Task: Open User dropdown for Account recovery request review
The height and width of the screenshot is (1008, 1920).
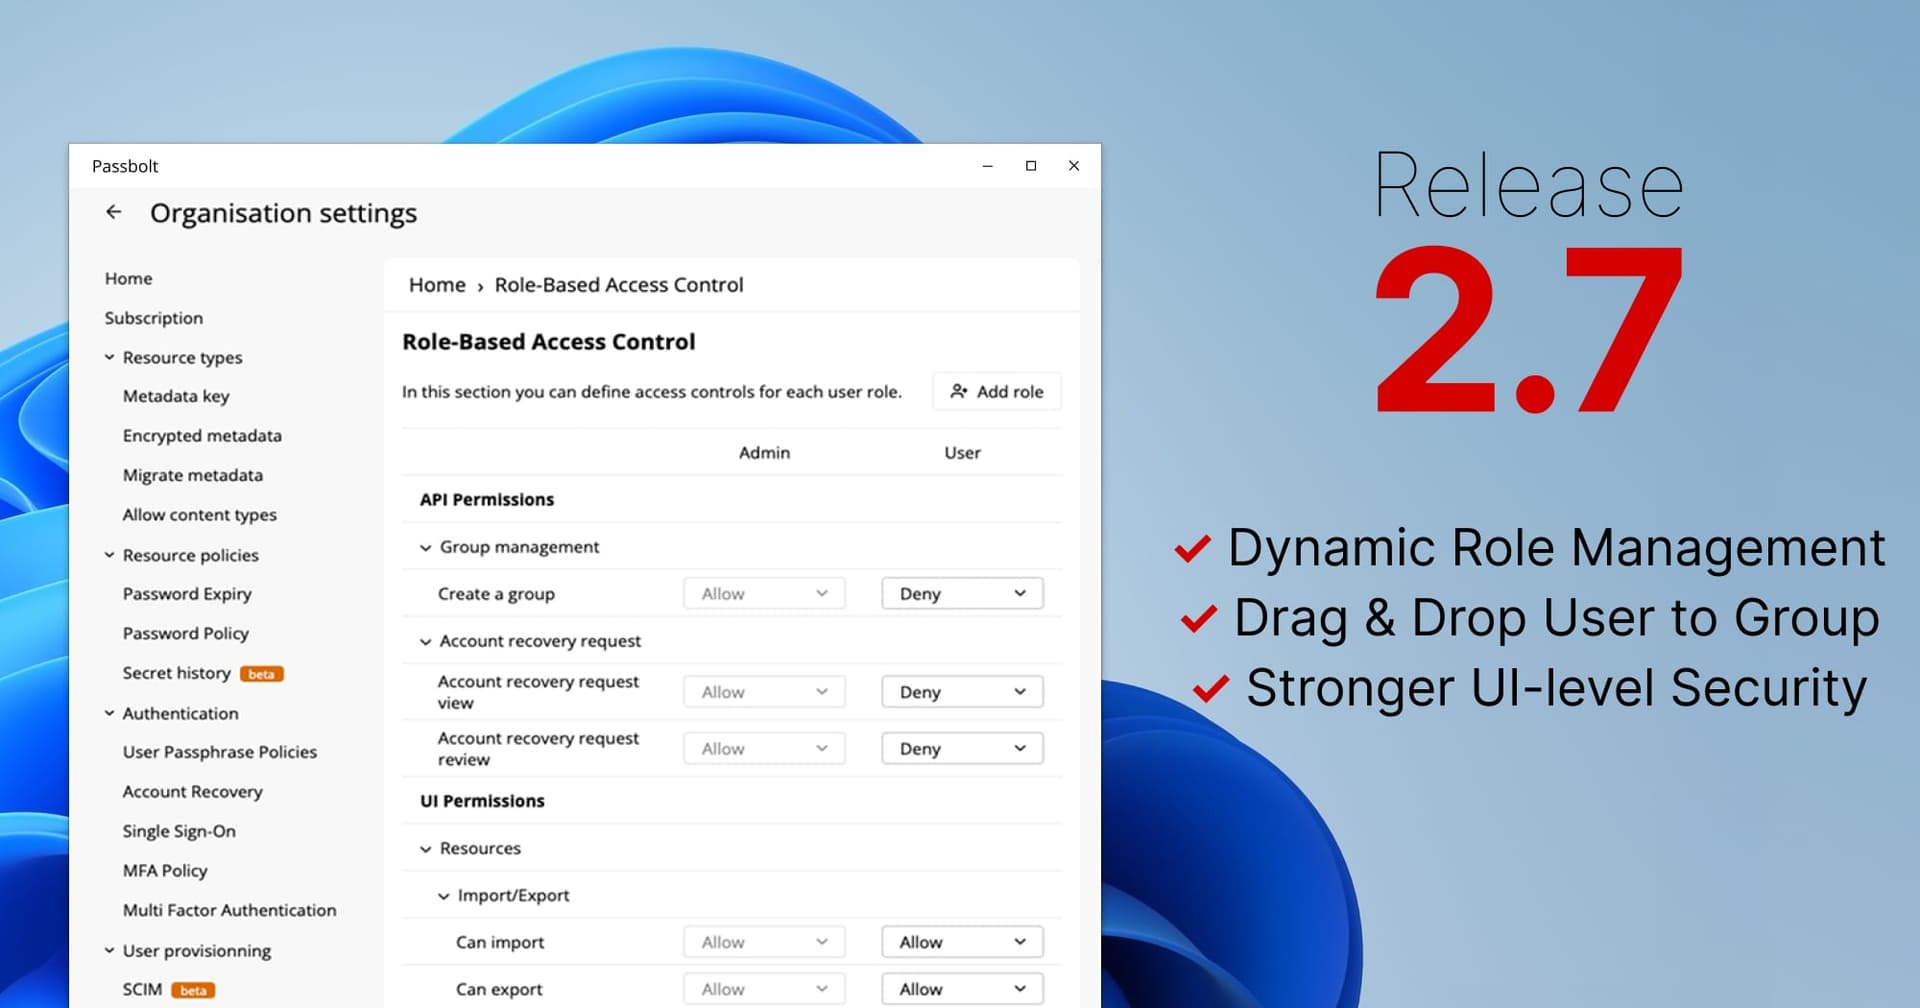Action: point(962,748)
